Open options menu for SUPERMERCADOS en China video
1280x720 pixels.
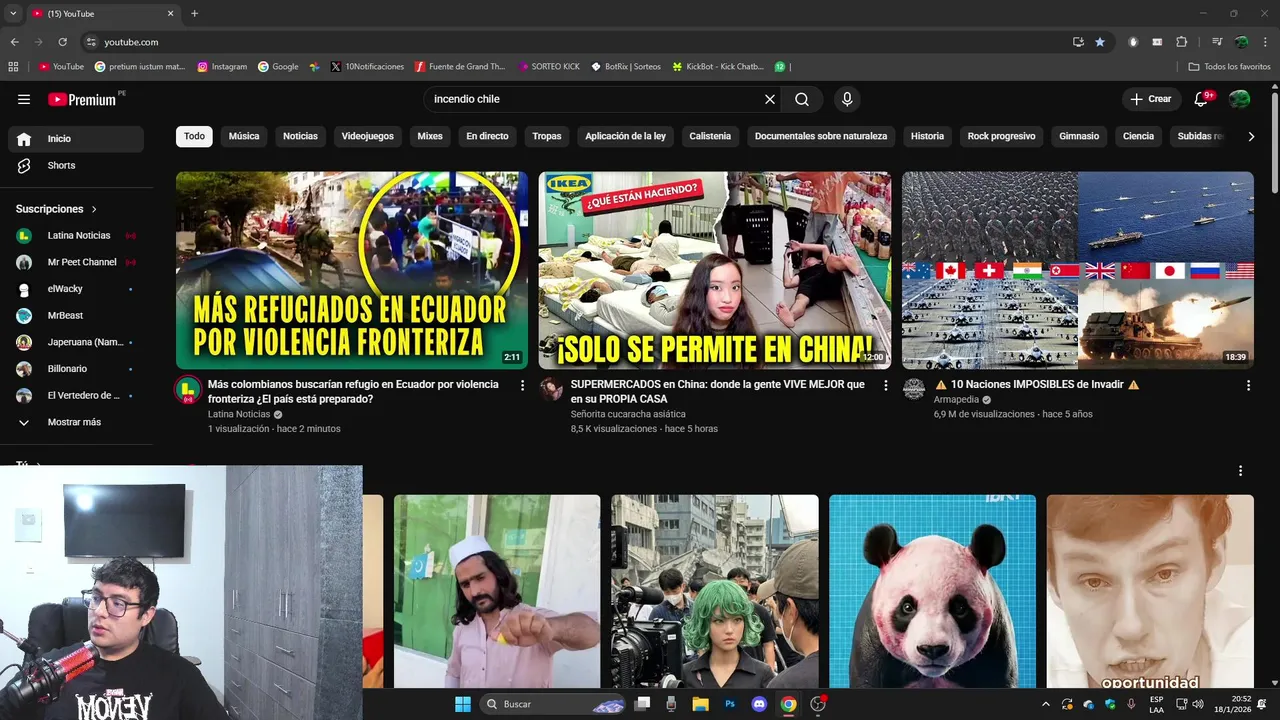click(885, 385)
